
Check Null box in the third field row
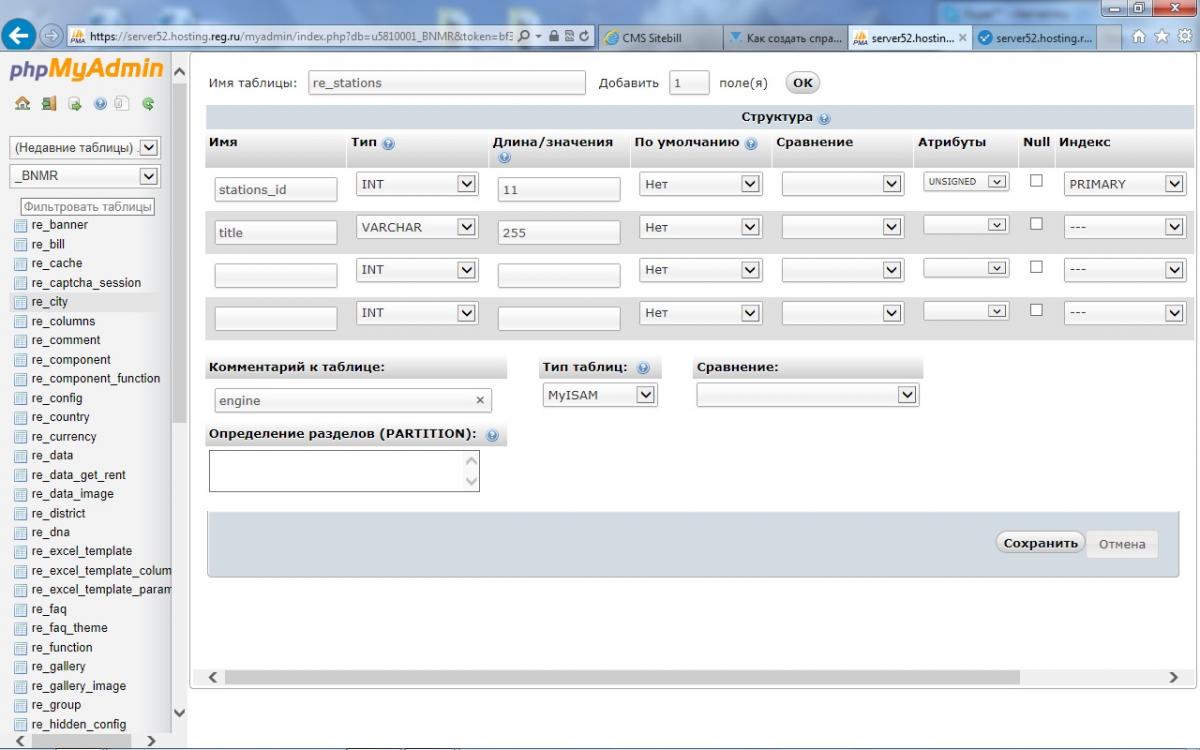[x=1036, y=267]
